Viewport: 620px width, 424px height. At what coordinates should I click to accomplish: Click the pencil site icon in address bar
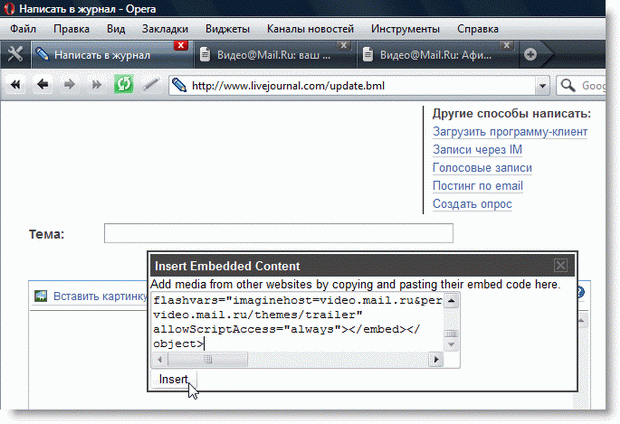pyautogui.click(x=180, y=85)
